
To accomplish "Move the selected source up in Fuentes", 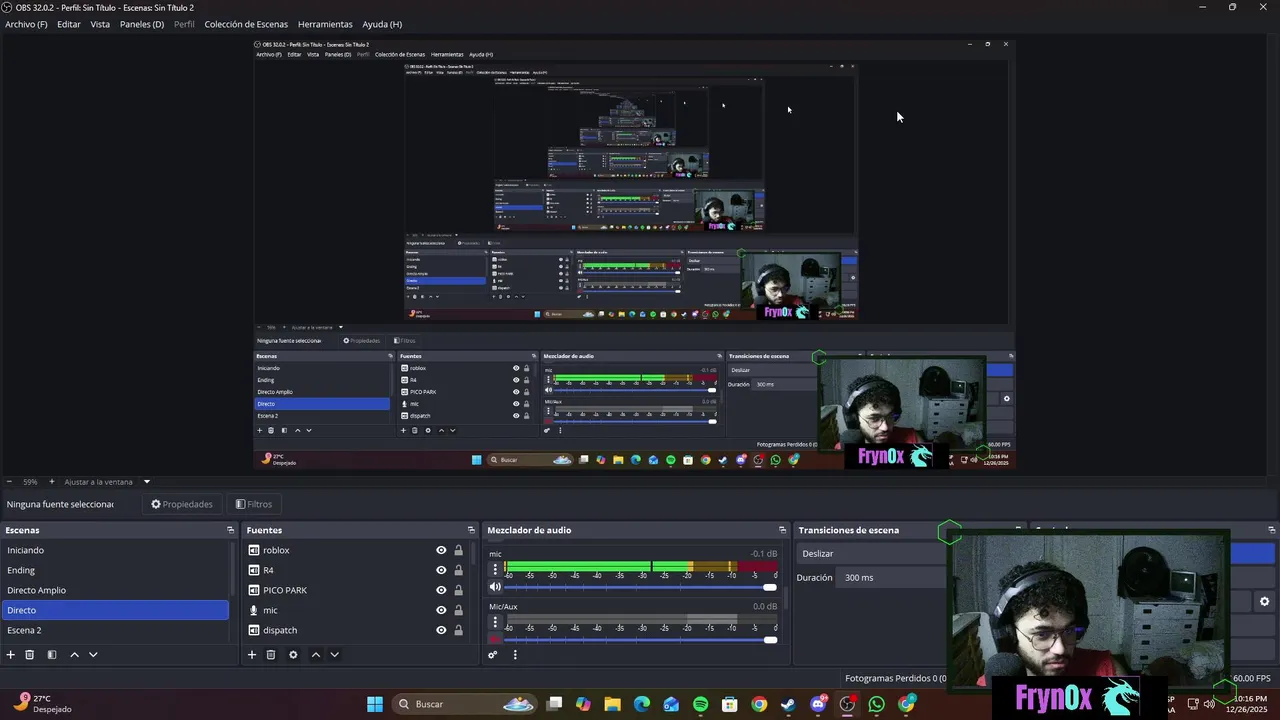I will pyautogui.click(x=316, y=655).
